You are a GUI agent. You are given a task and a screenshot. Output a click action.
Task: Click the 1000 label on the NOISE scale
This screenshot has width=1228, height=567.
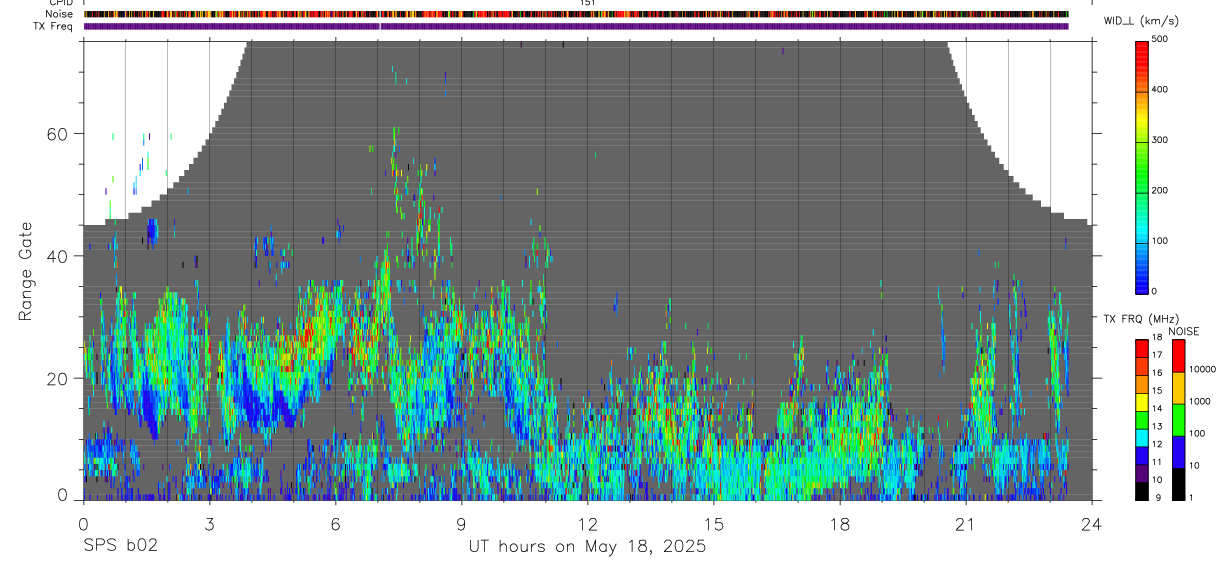point(1200,402)
